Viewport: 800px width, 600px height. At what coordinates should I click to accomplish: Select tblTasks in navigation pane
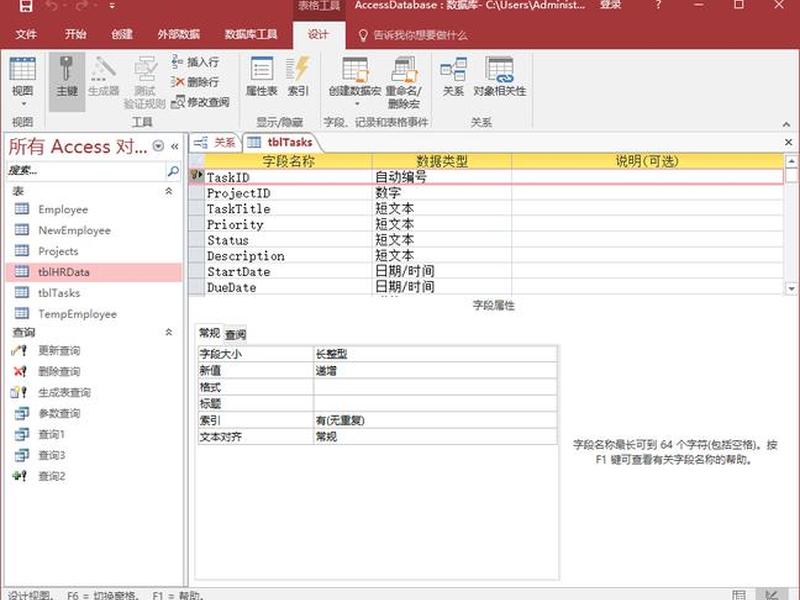click(x=59, y=293)
